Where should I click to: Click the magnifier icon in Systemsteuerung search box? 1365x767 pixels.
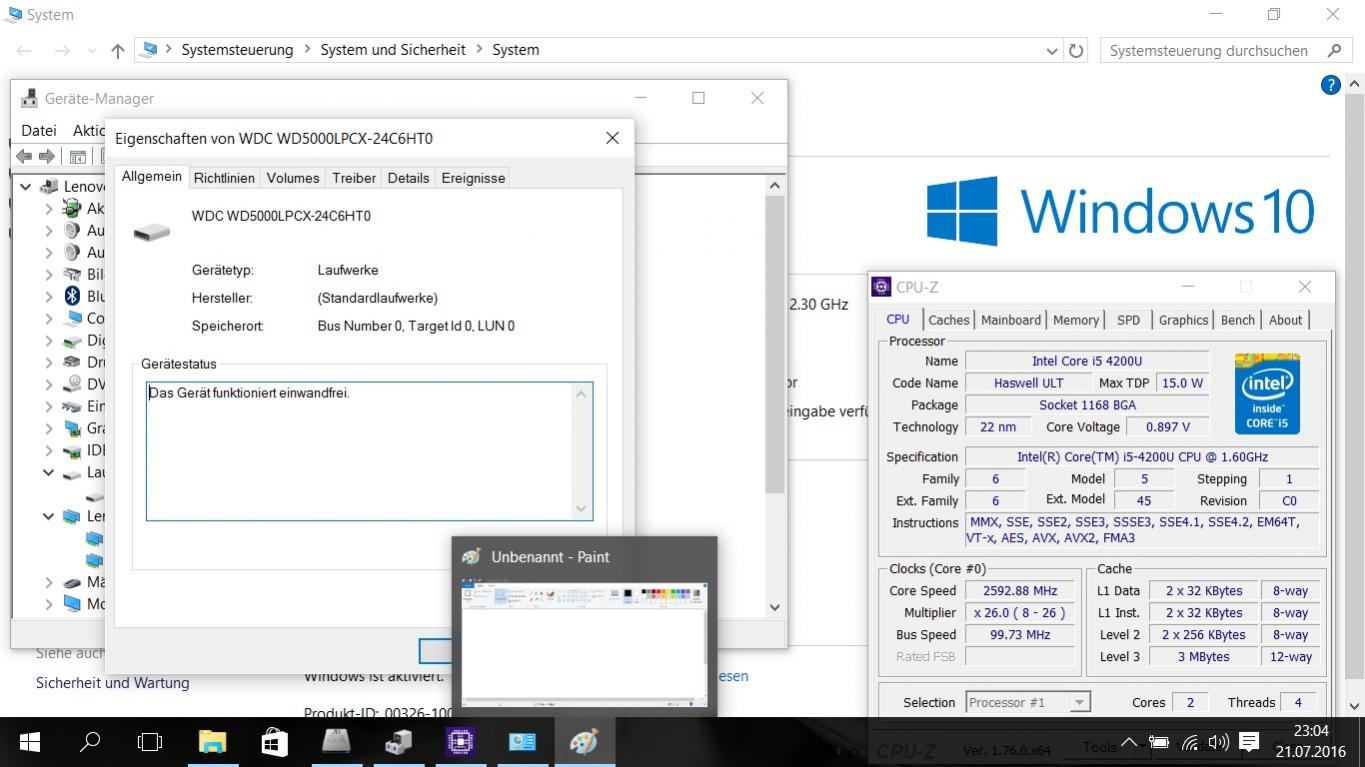point(1334,50)
